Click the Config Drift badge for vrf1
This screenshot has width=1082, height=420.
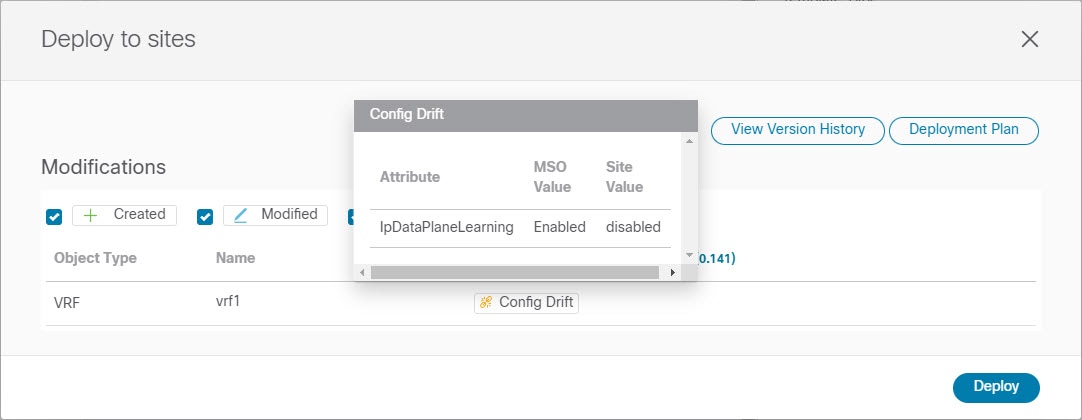point(527,303)
